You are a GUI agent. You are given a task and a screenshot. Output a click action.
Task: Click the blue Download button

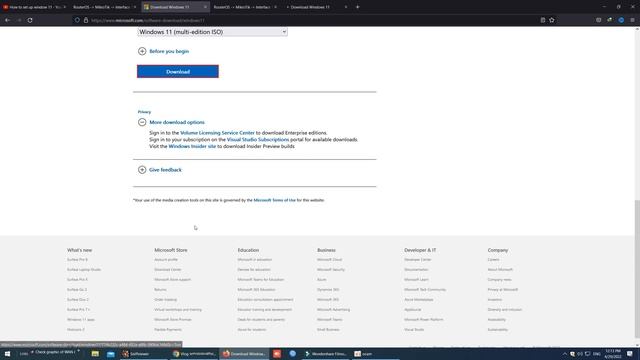pos(178,71)
